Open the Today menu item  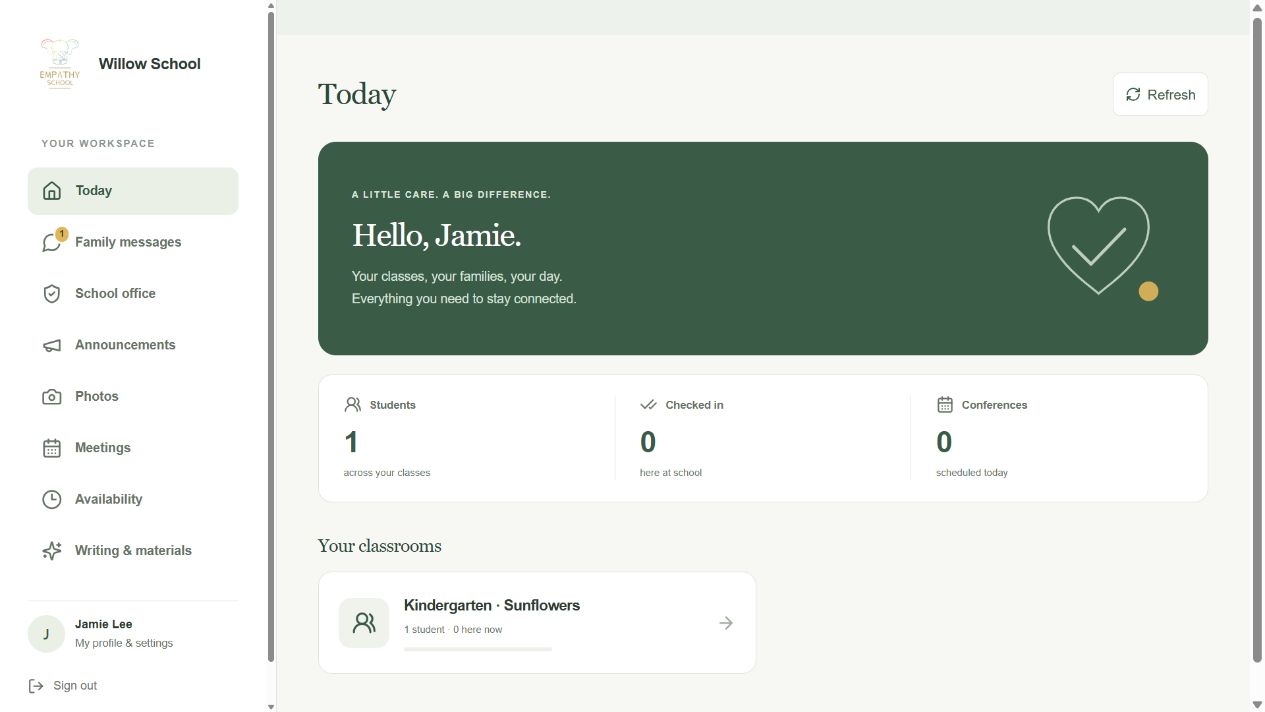click(133, 191)
